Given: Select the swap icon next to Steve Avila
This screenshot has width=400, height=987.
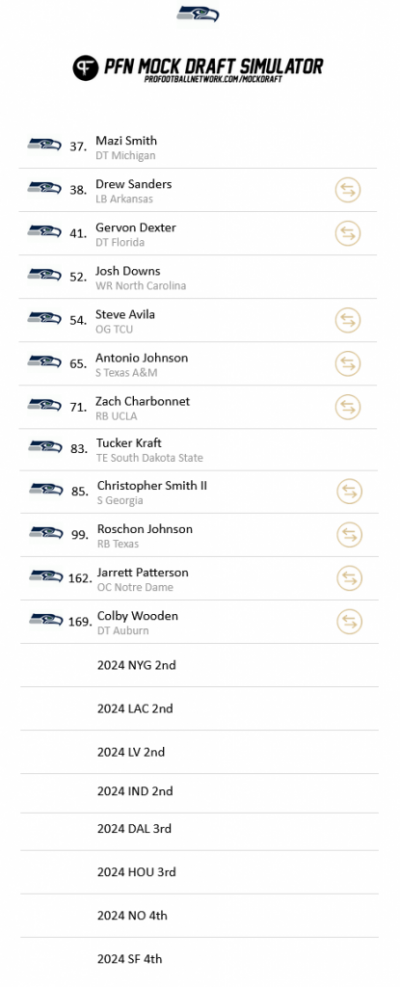Looking at the screenshot, I should click(x=348, y=320).
